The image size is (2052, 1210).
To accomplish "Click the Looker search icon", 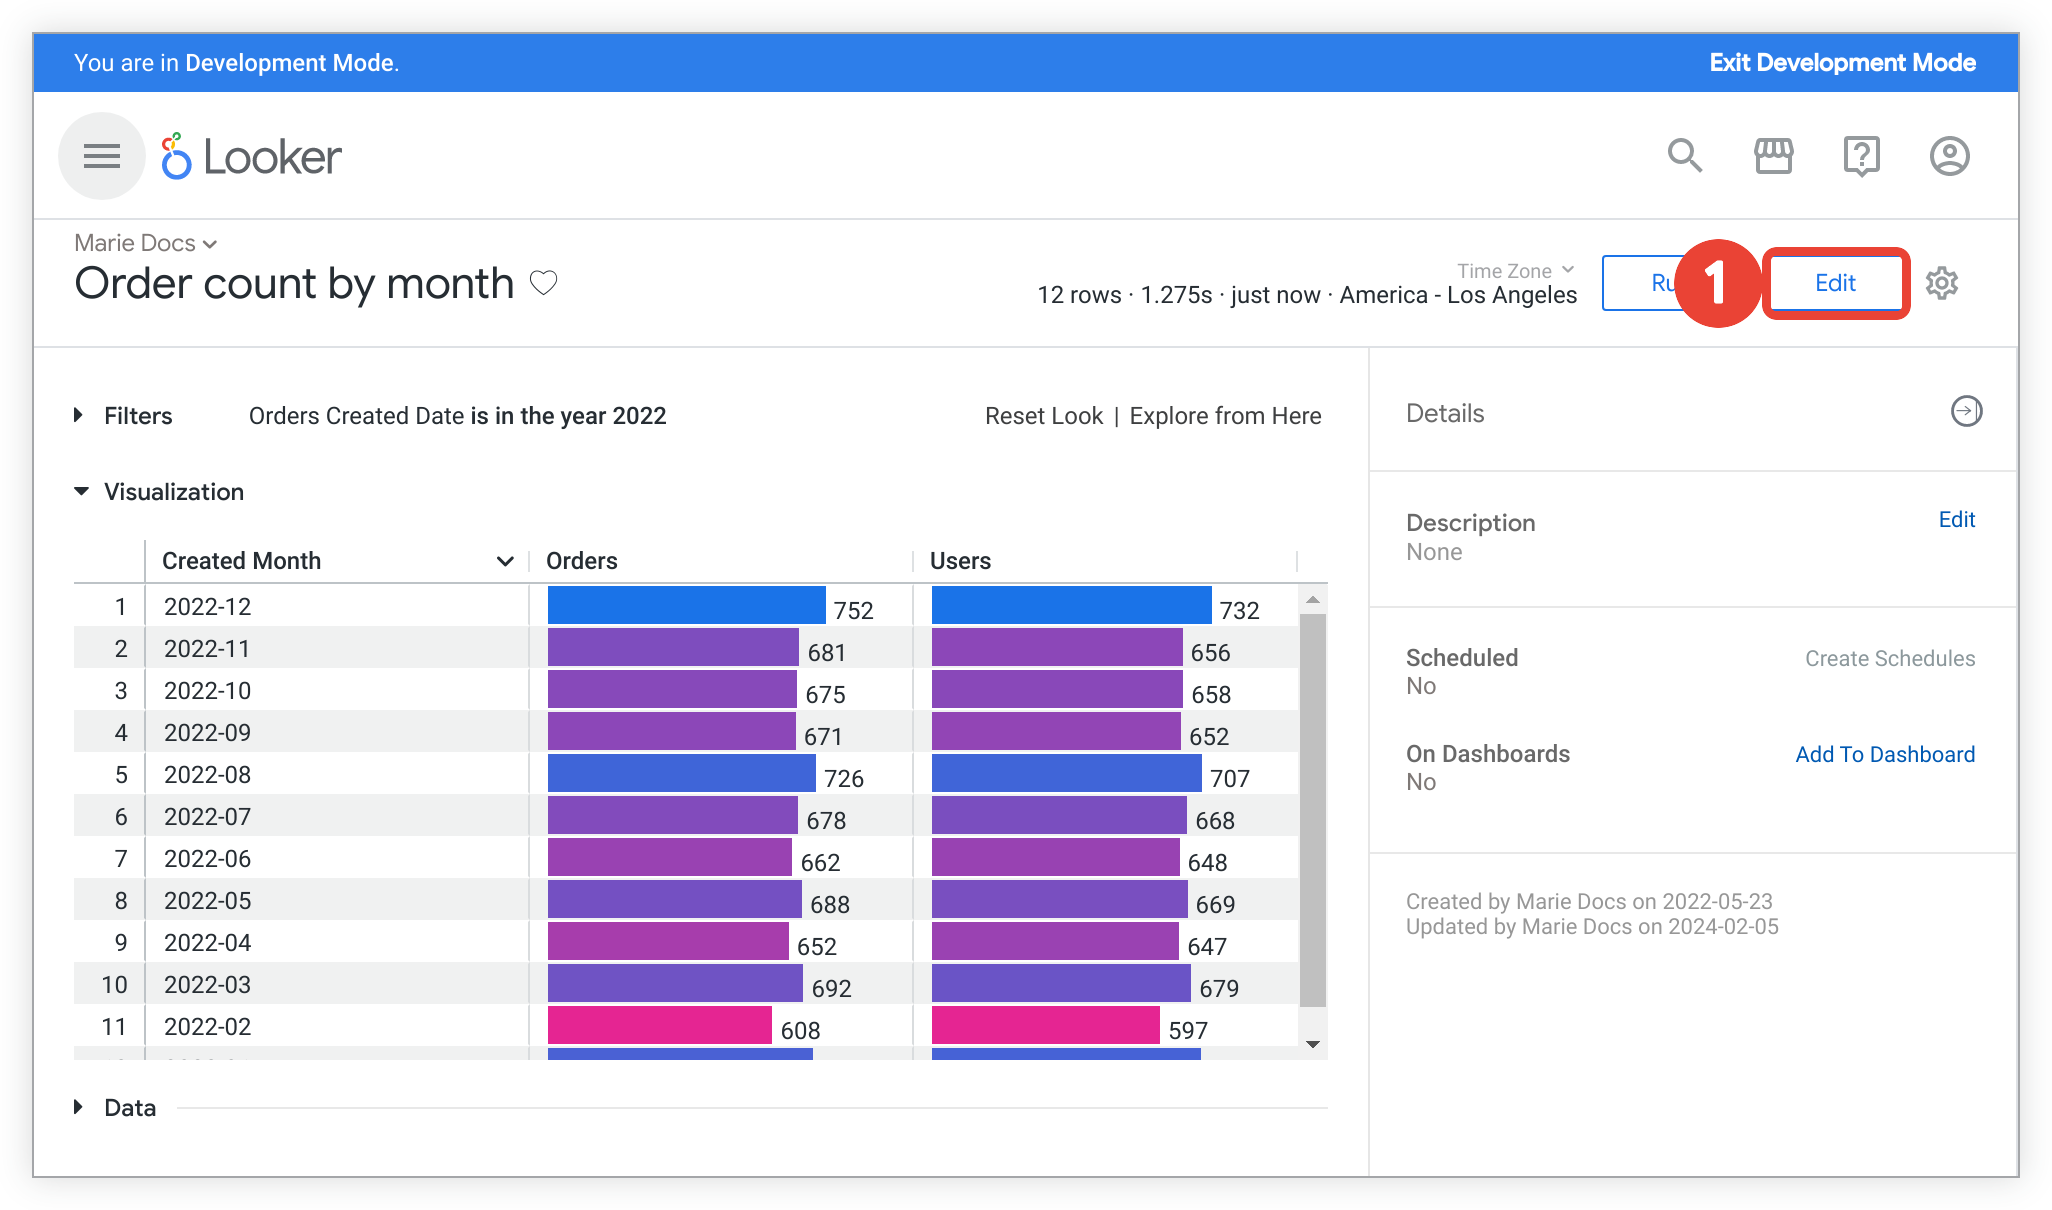I will click(x=1685, y=156).
